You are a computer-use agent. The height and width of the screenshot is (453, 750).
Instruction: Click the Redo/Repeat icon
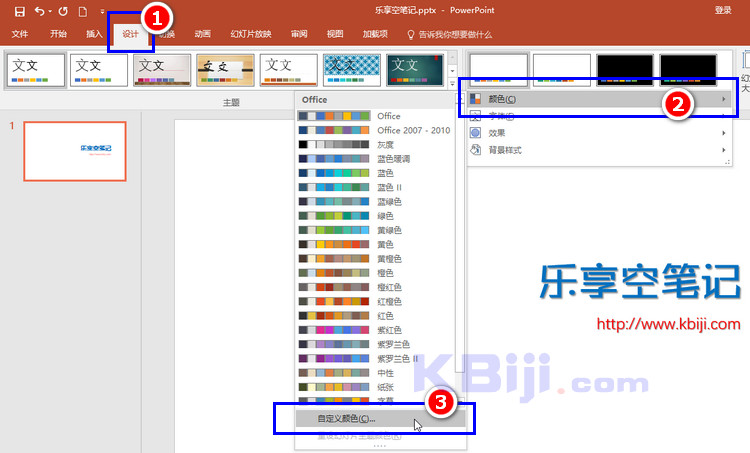click(63, 11)
